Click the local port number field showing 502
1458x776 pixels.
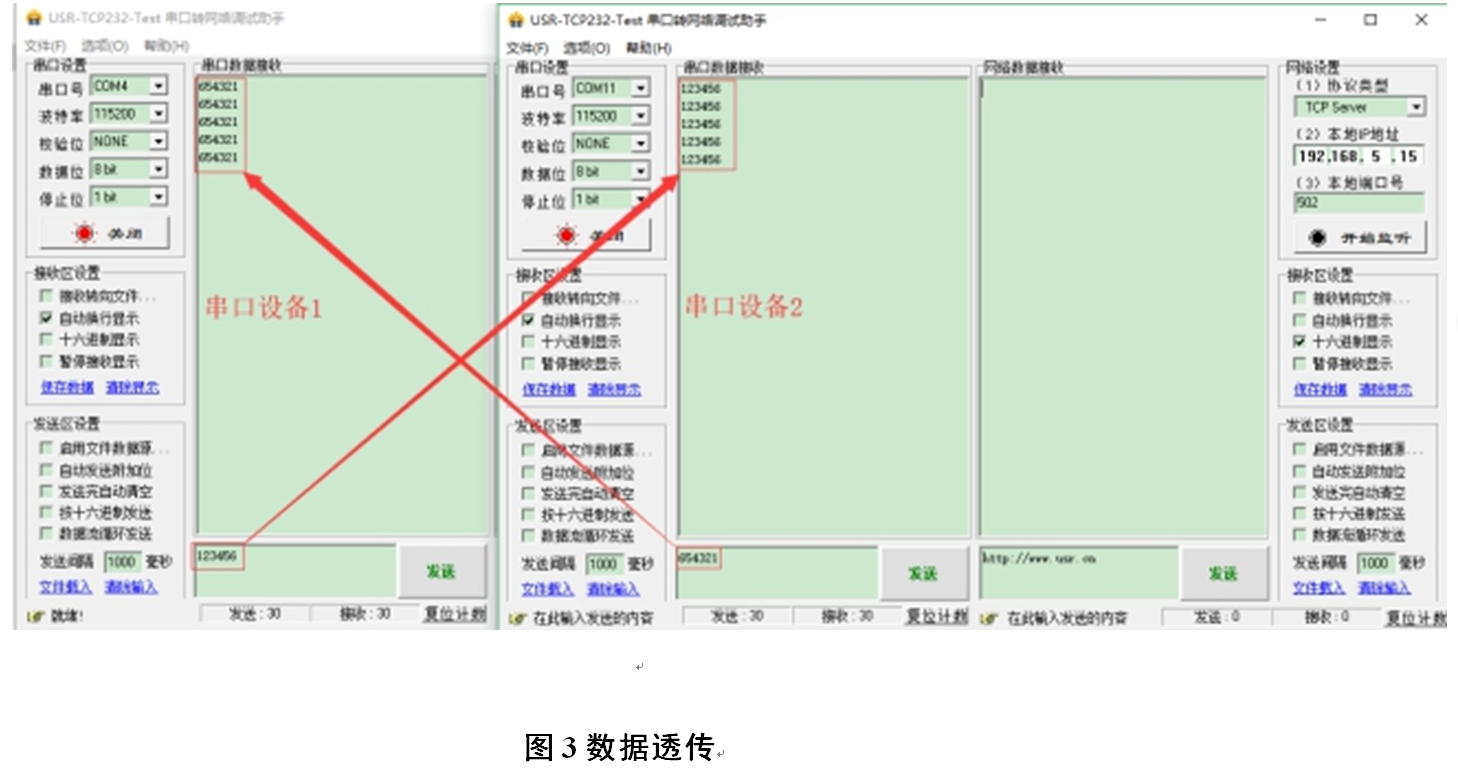tap(1358, 203)
